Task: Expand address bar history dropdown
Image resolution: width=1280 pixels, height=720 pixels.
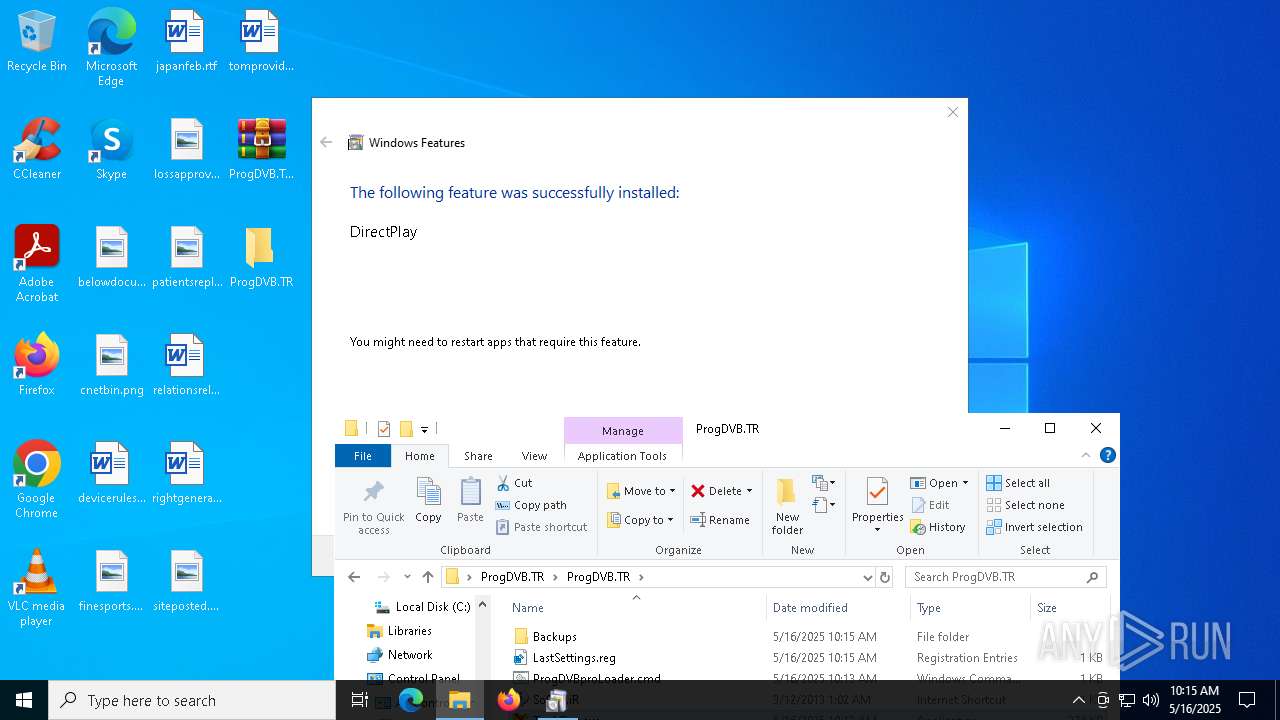Action: [x=867, y=577]
